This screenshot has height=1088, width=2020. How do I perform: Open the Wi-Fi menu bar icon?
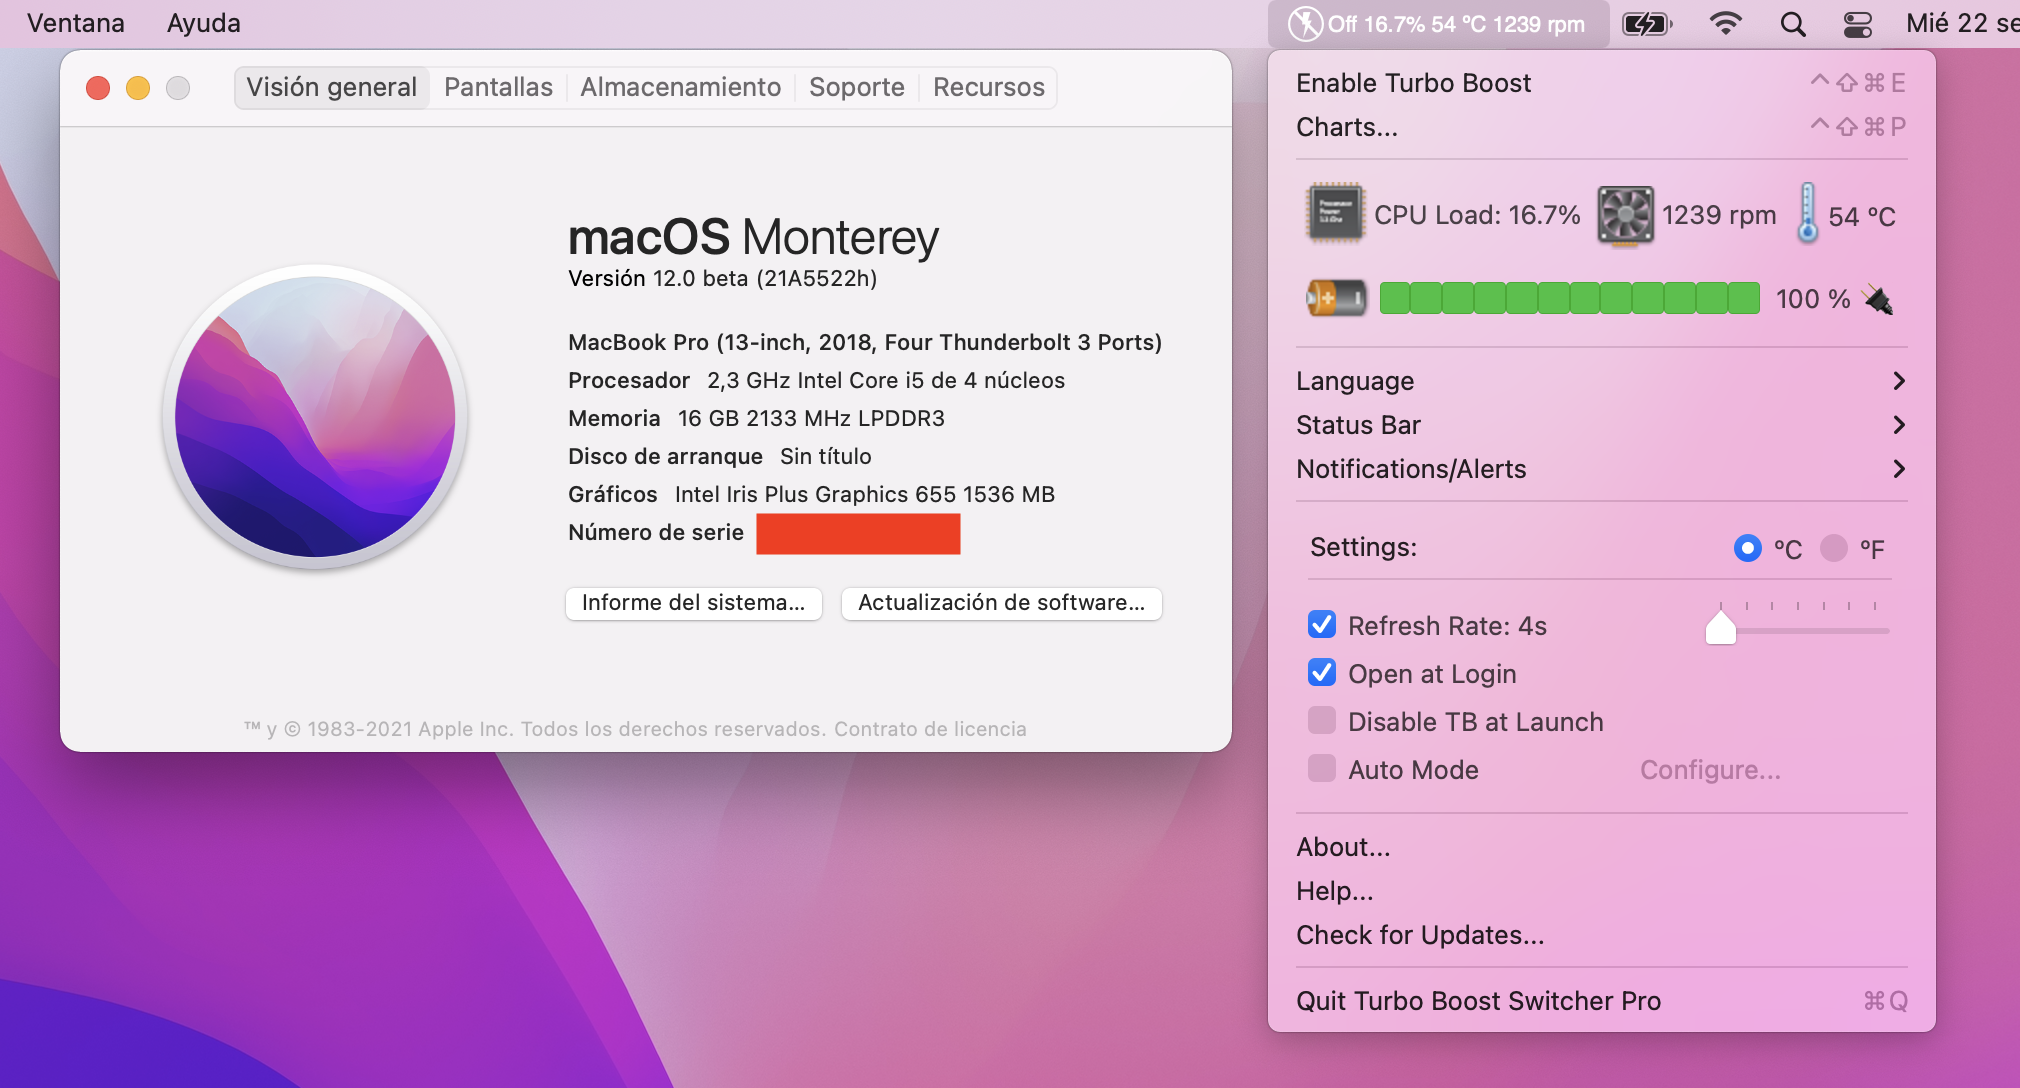click(x=1726, y=24)
